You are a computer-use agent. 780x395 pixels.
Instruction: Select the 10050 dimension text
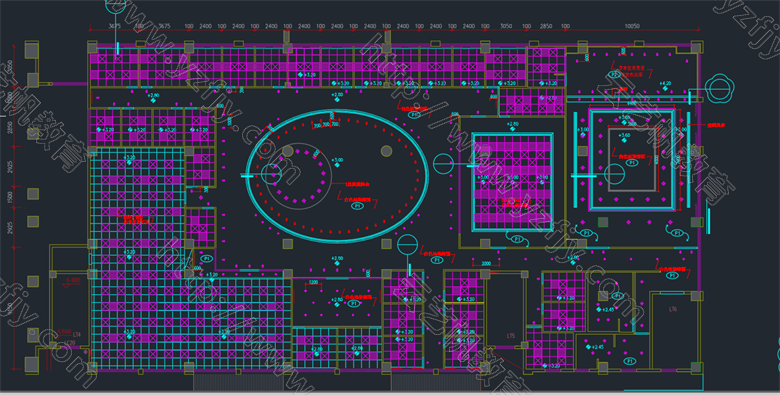632,26
